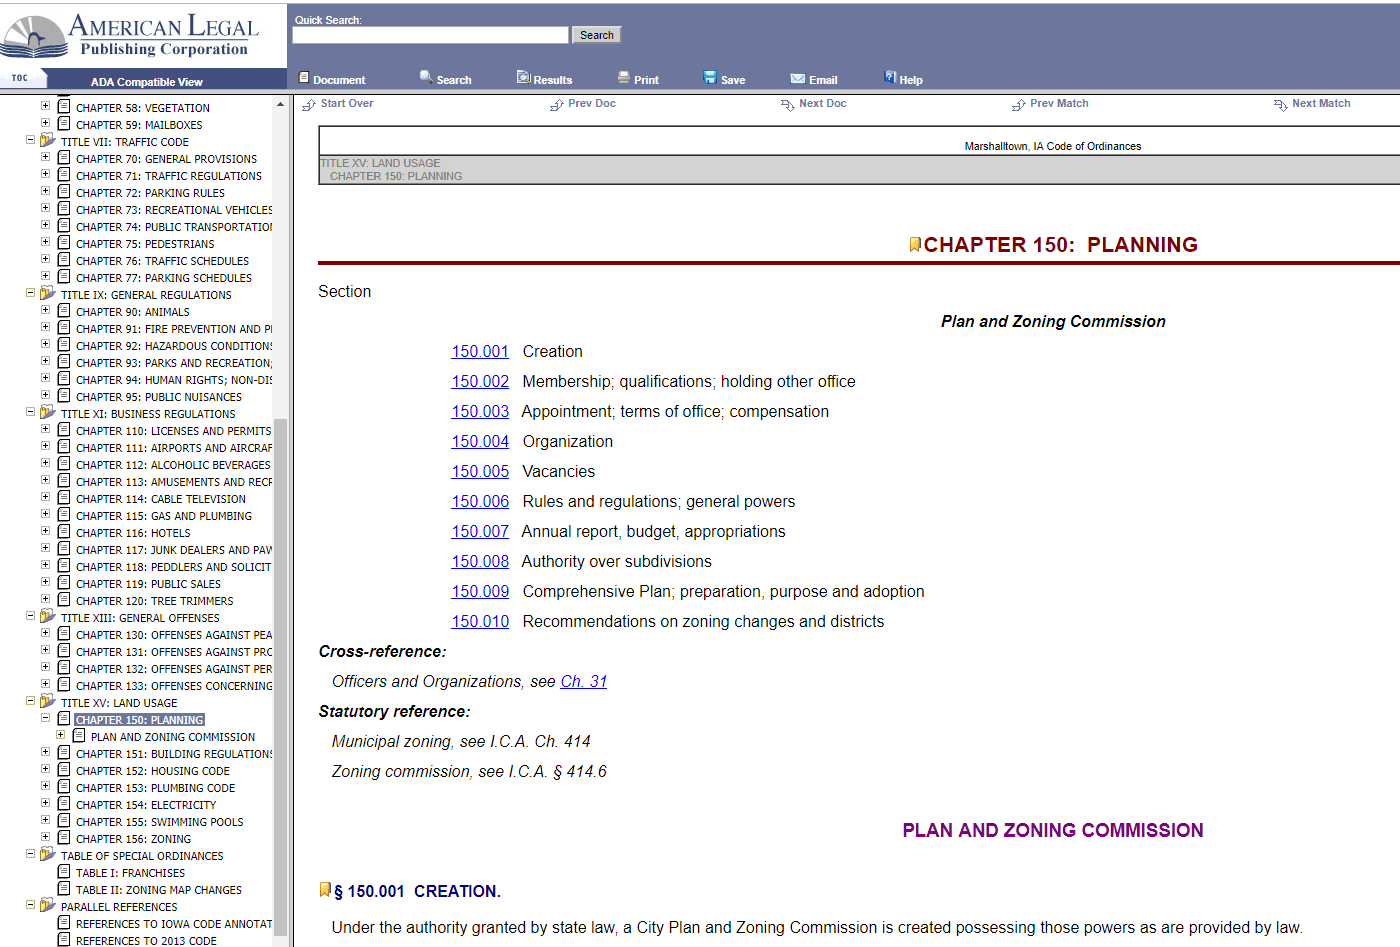1400x947 pixels.
Task: Open the Email icon
Action: 796,77
